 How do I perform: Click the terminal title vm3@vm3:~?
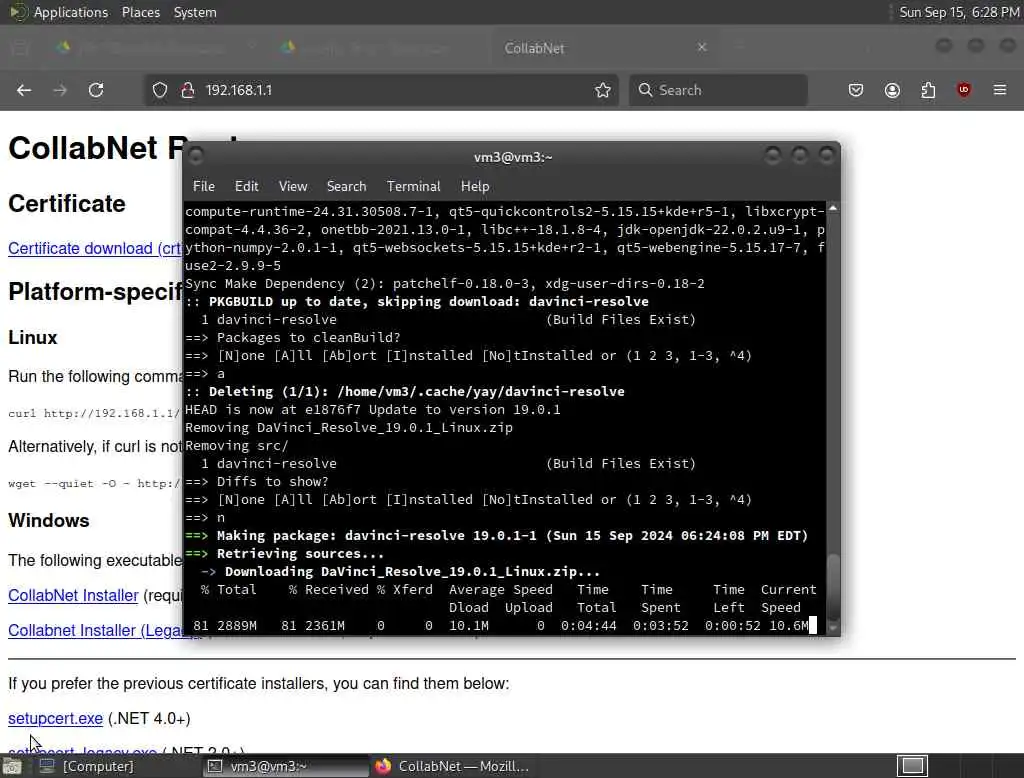(513, 157)
